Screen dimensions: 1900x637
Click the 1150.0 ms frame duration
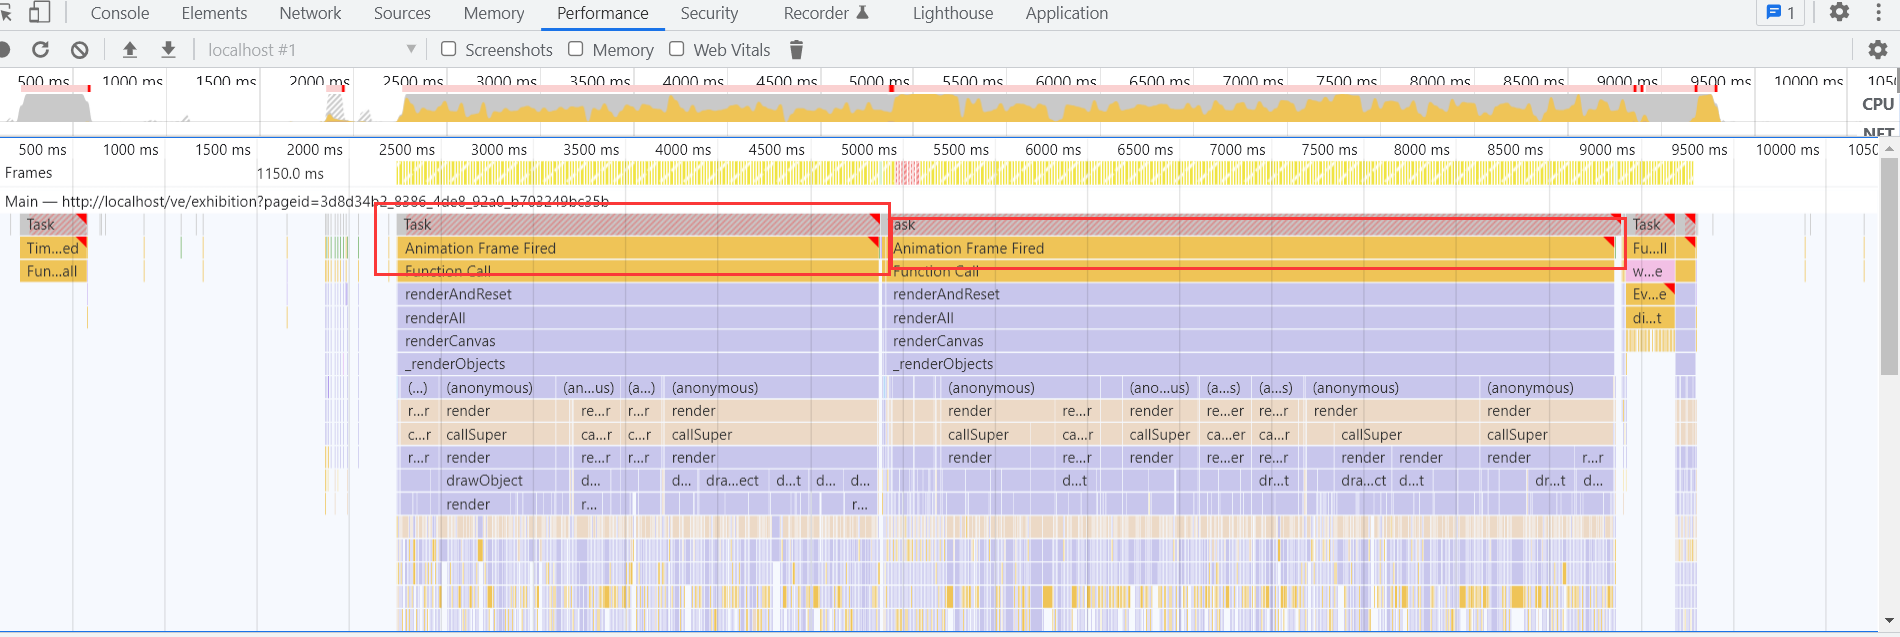(x=290, y=173)
